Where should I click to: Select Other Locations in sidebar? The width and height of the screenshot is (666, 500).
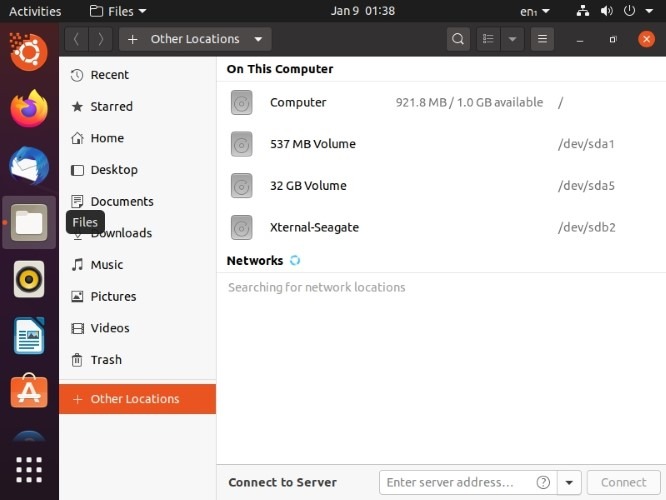[x=137, y=399]
